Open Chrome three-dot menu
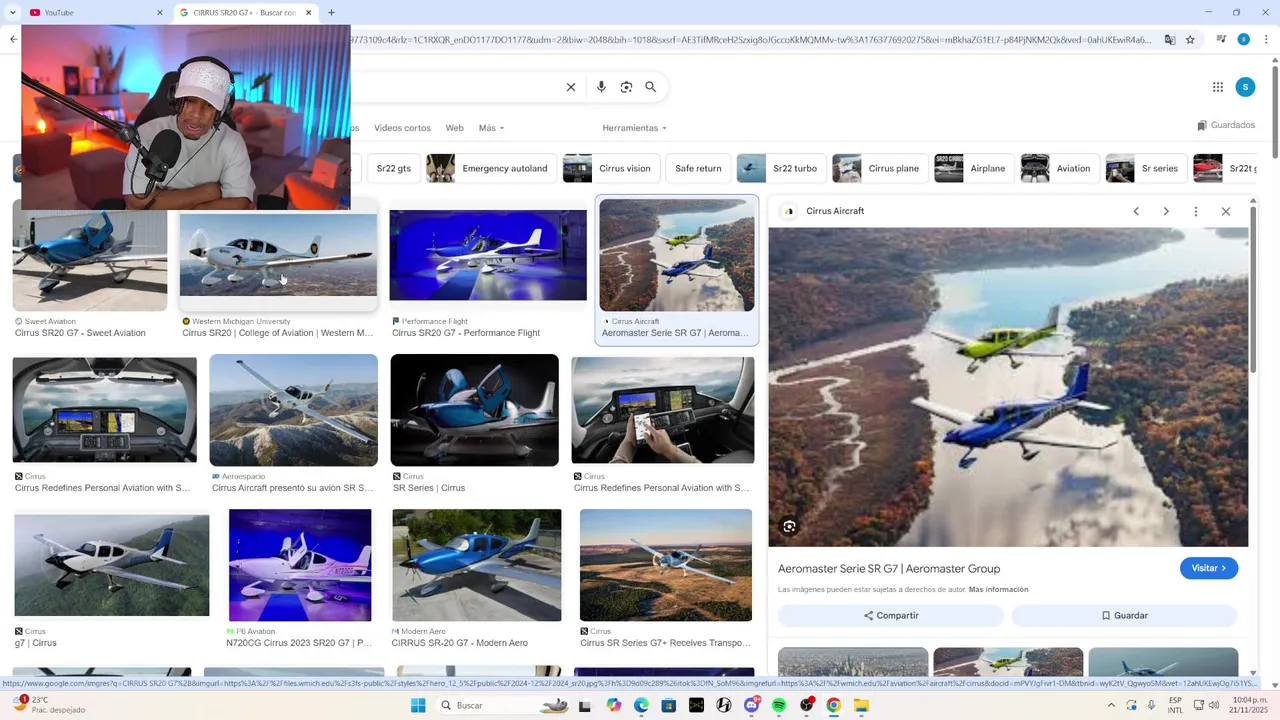Screen dimensions: 1280x720 (1264, 40)
